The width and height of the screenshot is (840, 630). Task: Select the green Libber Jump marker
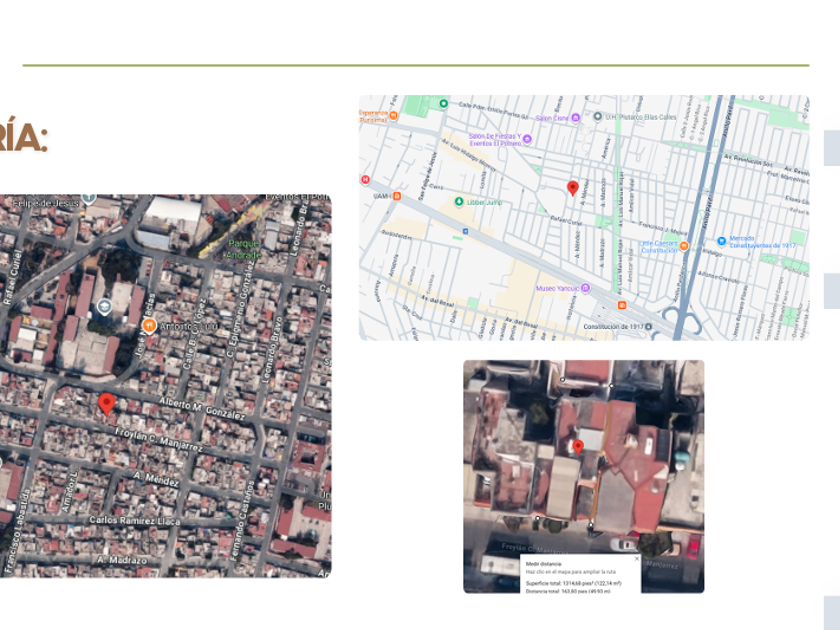[x=459, y=202]
